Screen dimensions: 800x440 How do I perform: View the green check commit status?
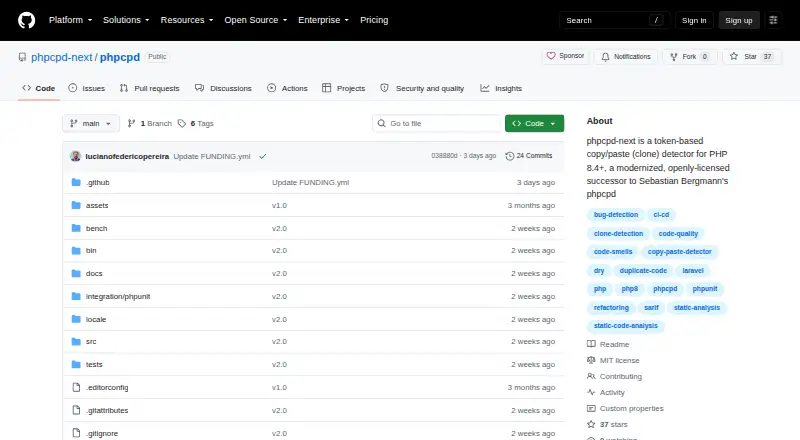tap(262, 156)
